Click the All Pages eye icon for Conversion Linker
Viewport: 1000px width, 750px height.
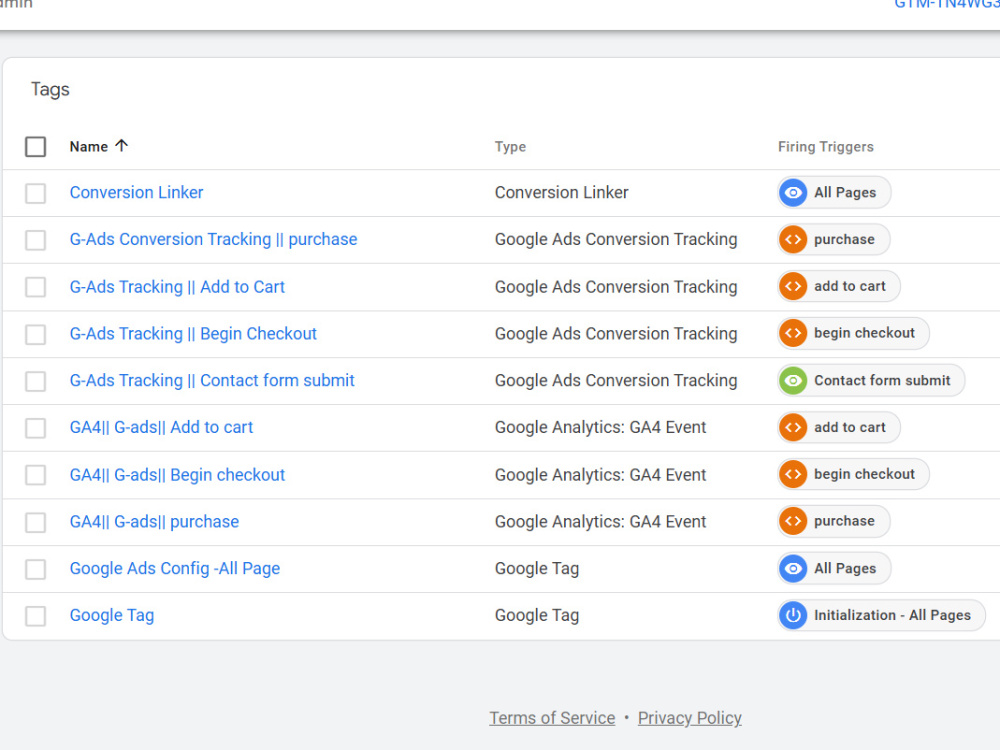pos(793,193)
